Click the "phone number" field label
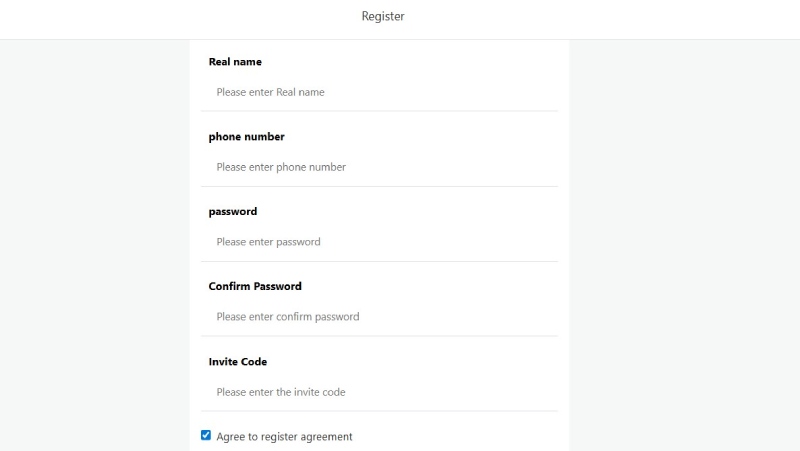The height and width of the screenshot is (451, 800). [x=246, y=137]
